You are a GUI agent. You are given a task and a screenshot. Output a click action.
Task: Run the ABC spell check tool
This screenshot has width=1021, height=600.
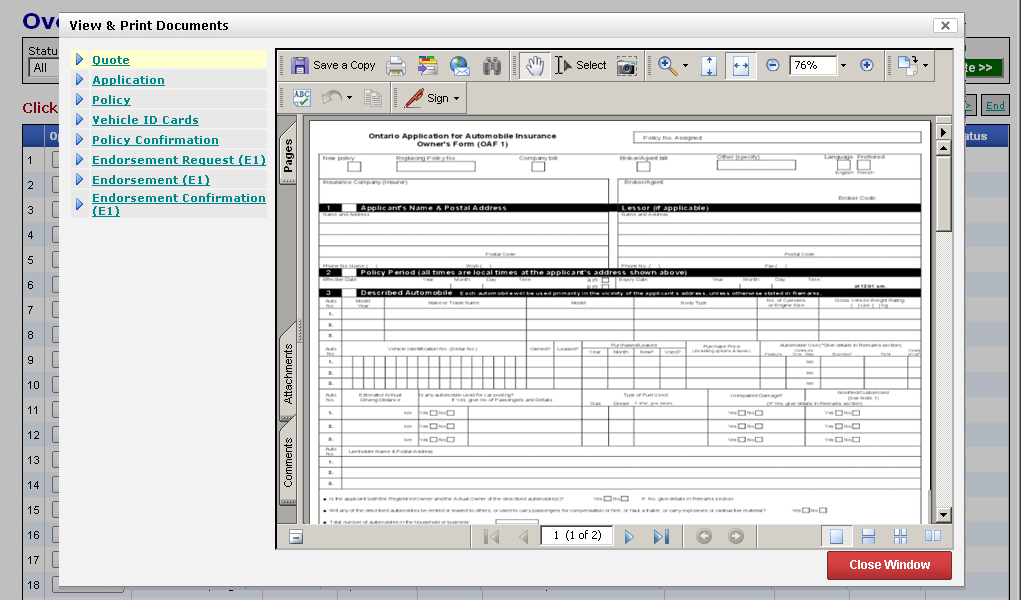(x=301, y=98)
